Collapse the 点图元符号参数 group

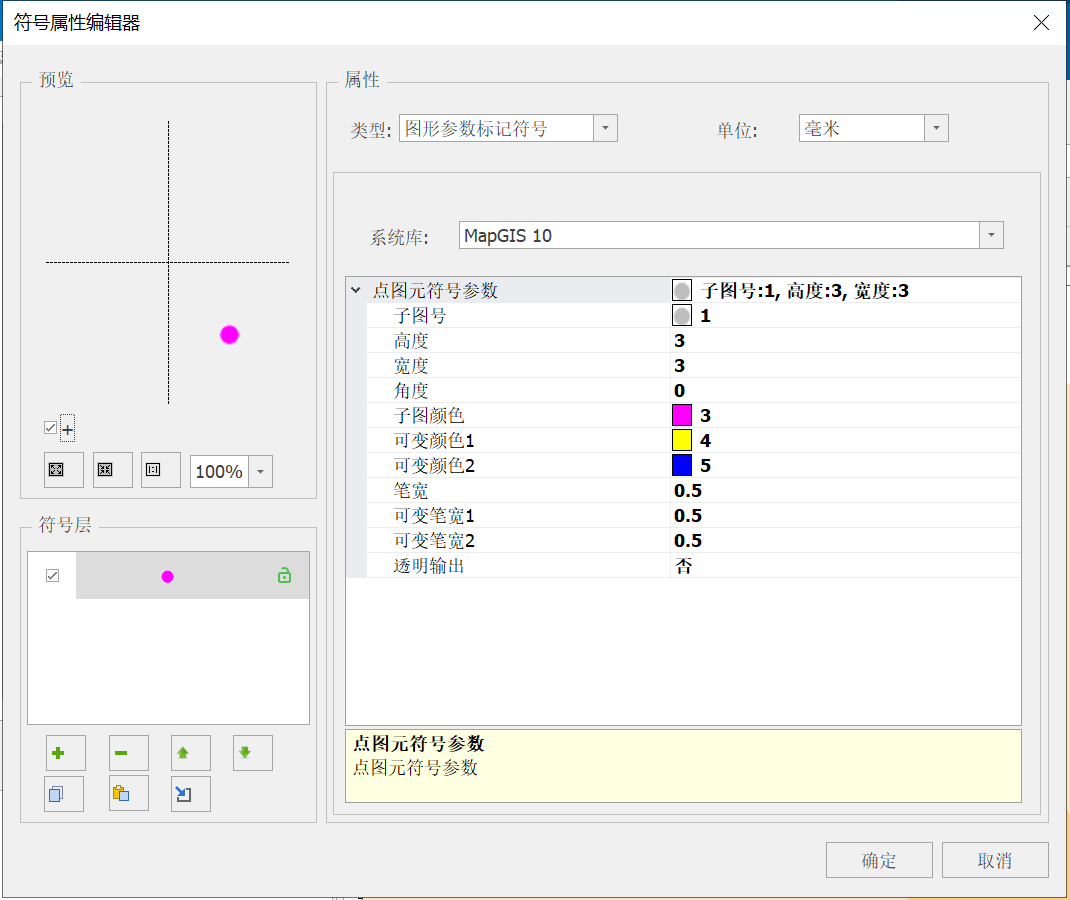point(356,291)
